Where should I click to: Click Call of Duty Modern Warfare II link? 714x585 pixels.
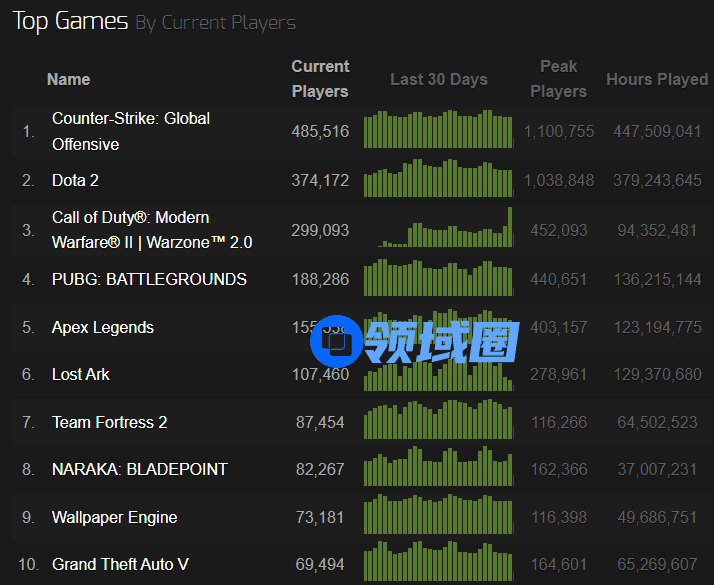[151, 230]
